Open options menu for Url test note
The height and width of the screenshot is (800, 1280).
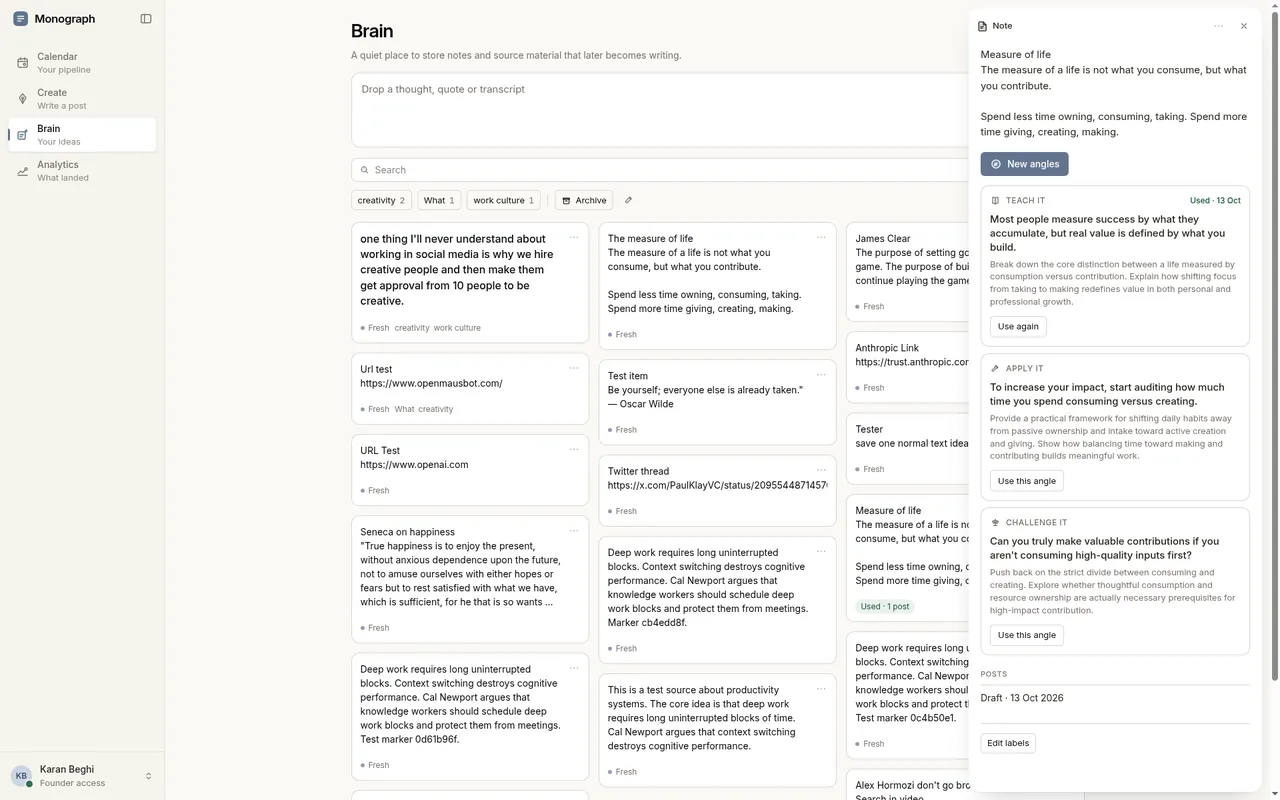click(574, 368)
